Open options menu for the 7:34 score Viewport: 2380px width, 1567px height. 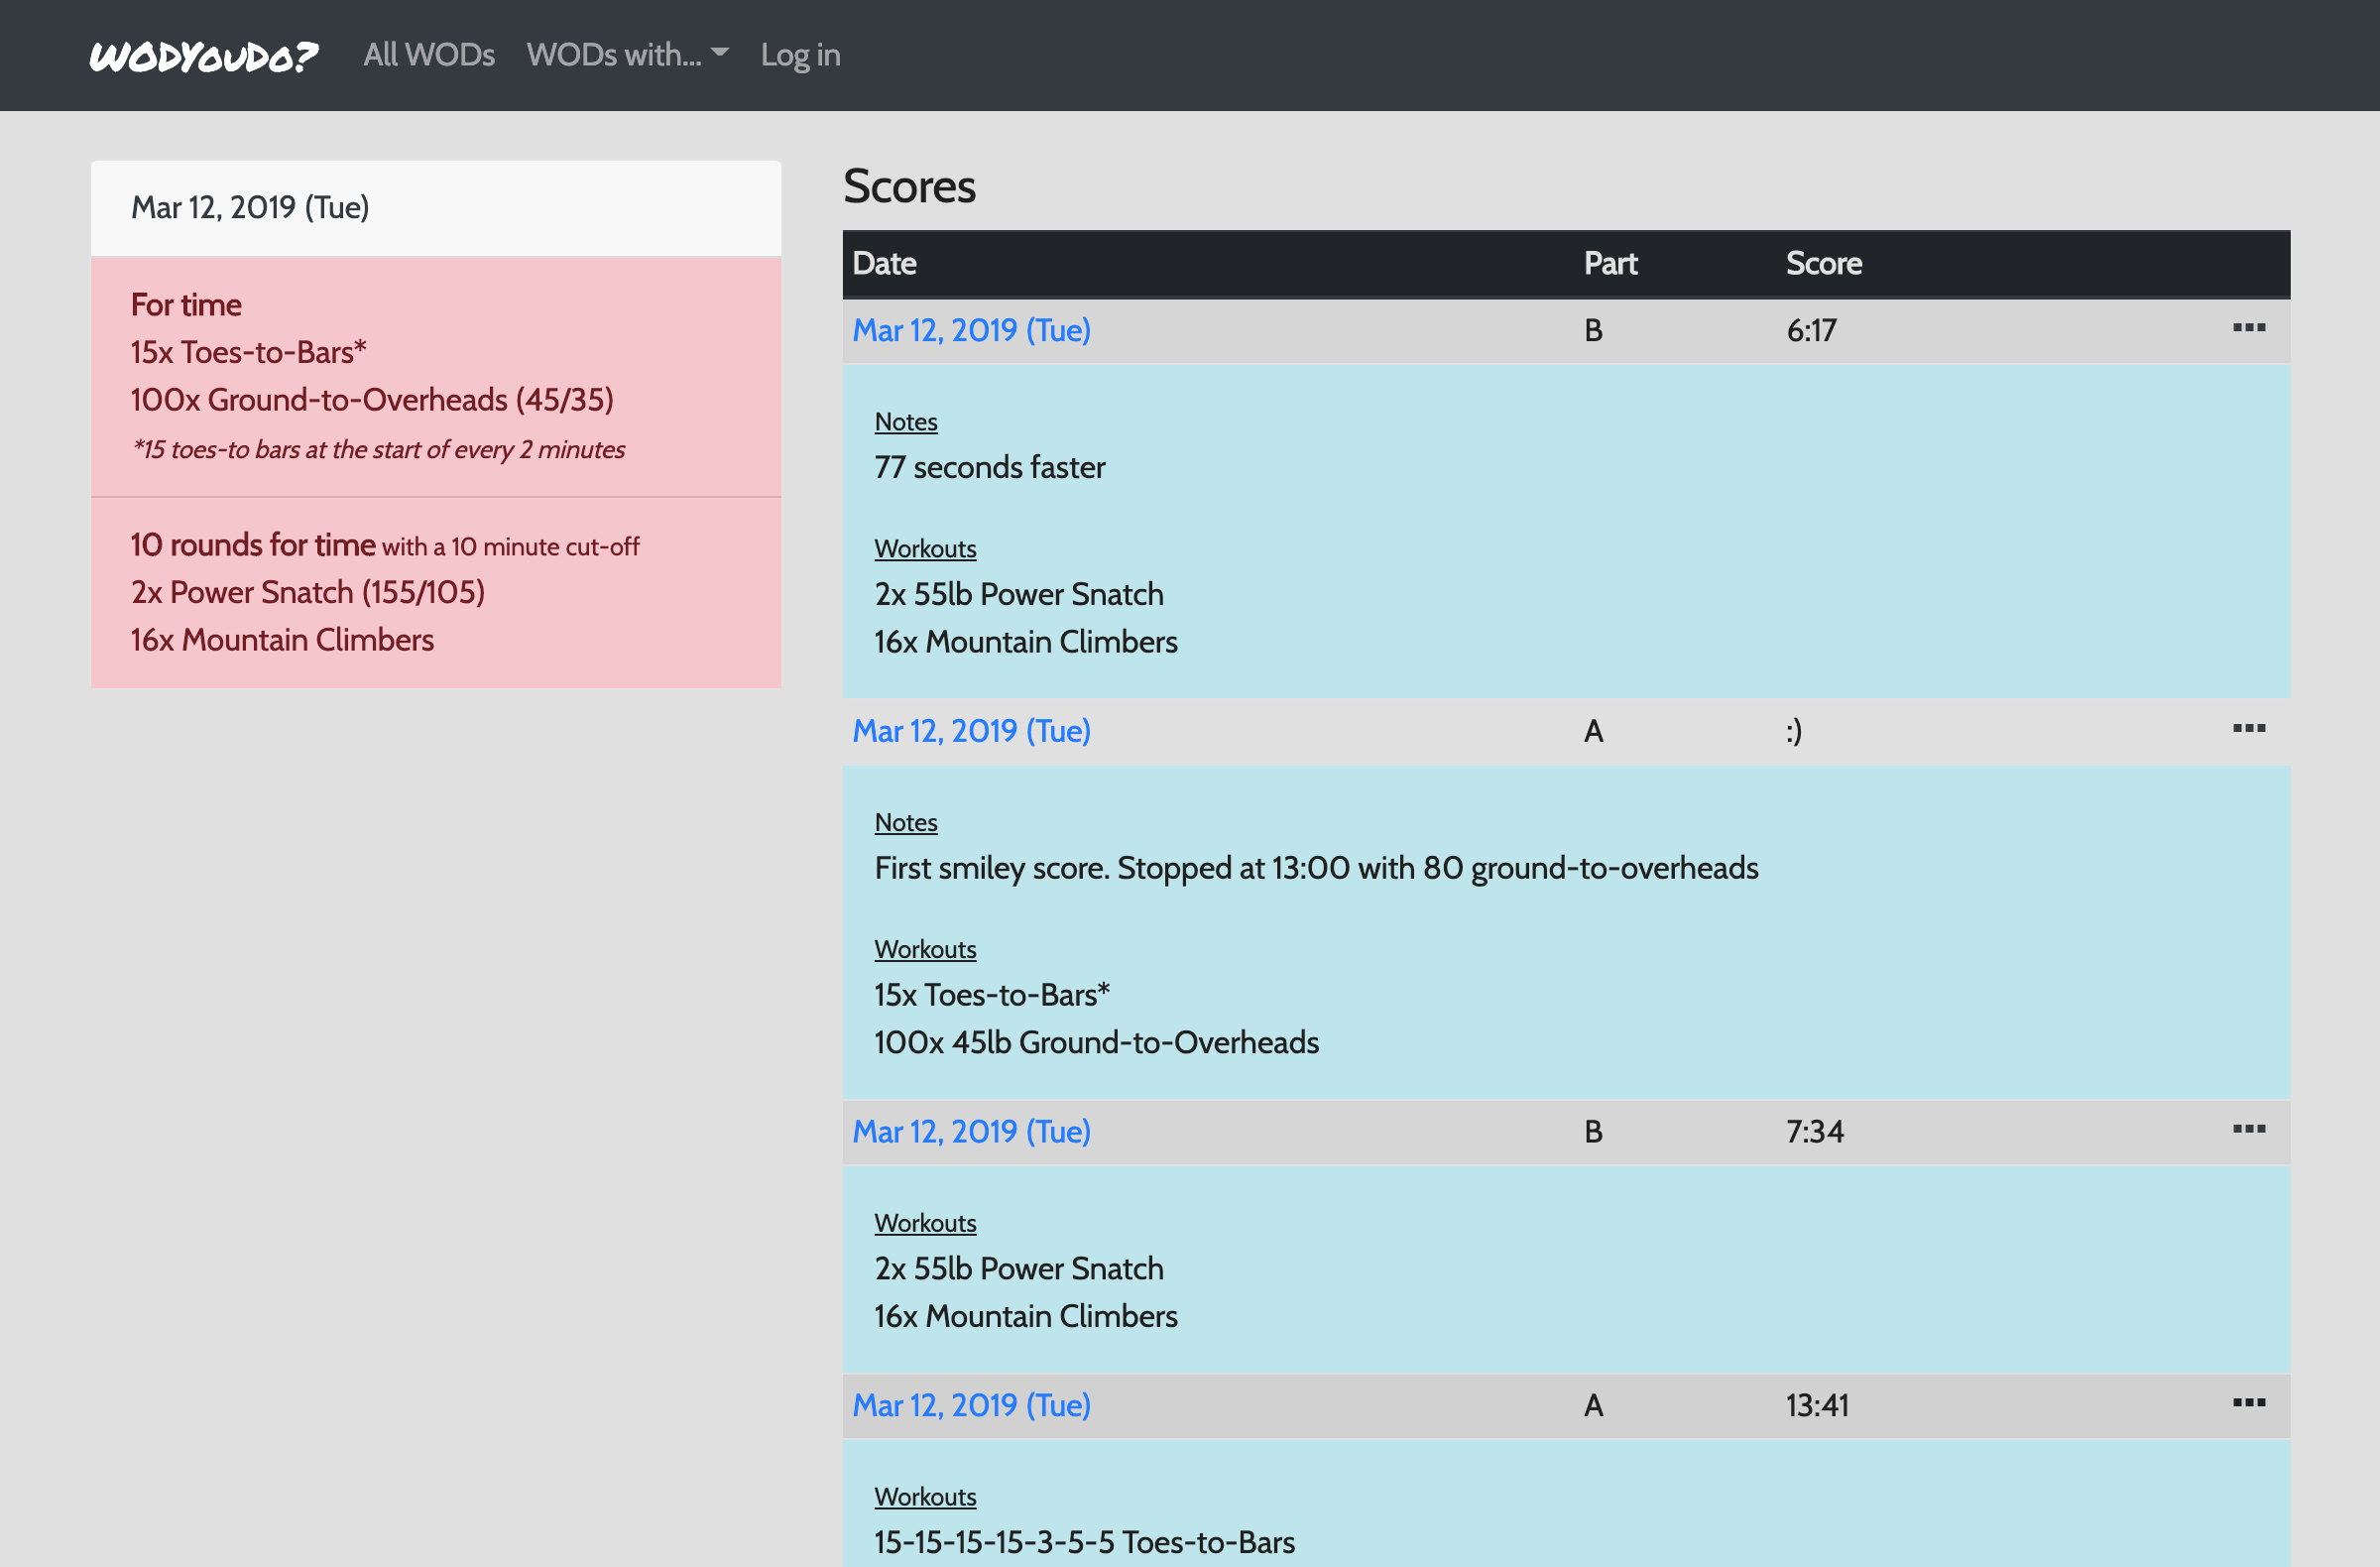(x=2249, y=1129)
